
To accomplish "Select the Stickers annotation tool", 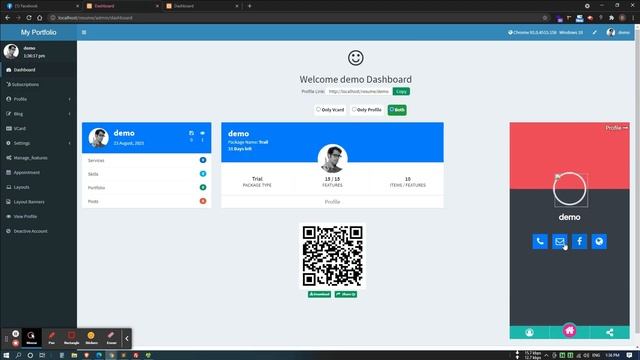I will click(x=91, y=338).
